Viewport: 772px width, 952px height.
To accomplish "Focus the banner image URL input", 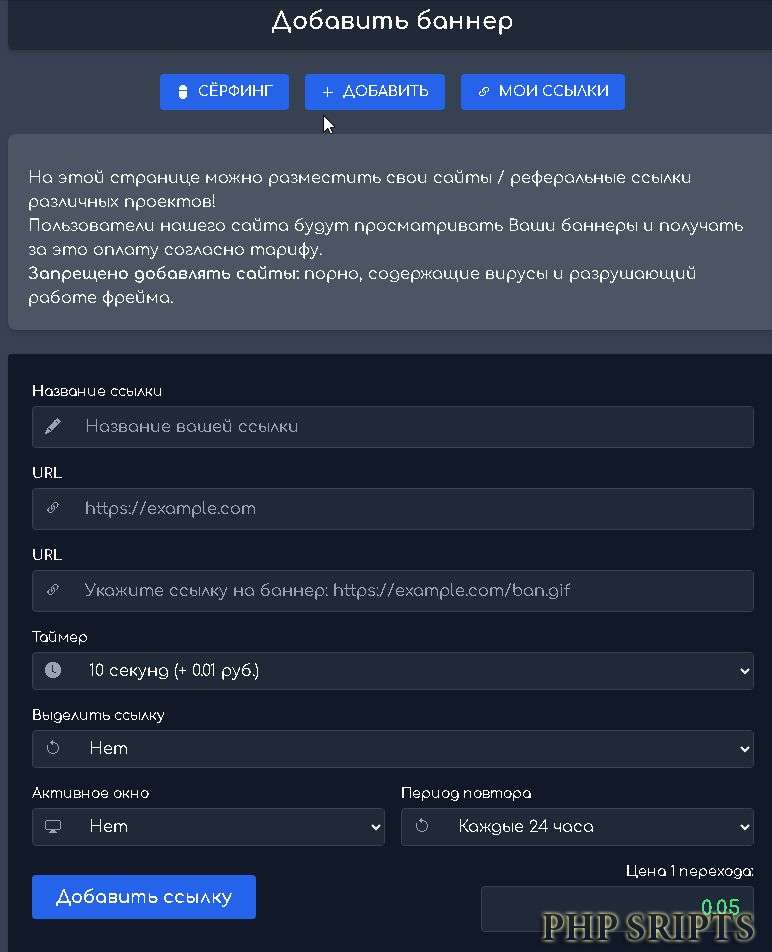I will tap(393, 591).
